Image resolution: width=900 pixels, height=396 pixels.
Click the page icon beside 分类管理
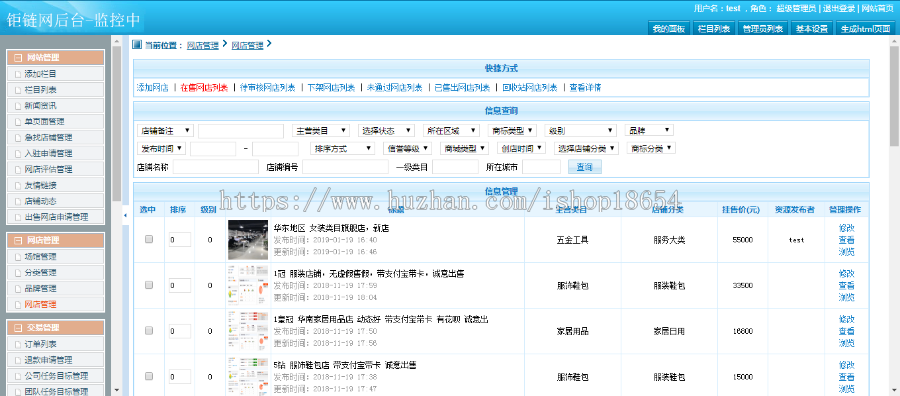[x=18, y=273]
